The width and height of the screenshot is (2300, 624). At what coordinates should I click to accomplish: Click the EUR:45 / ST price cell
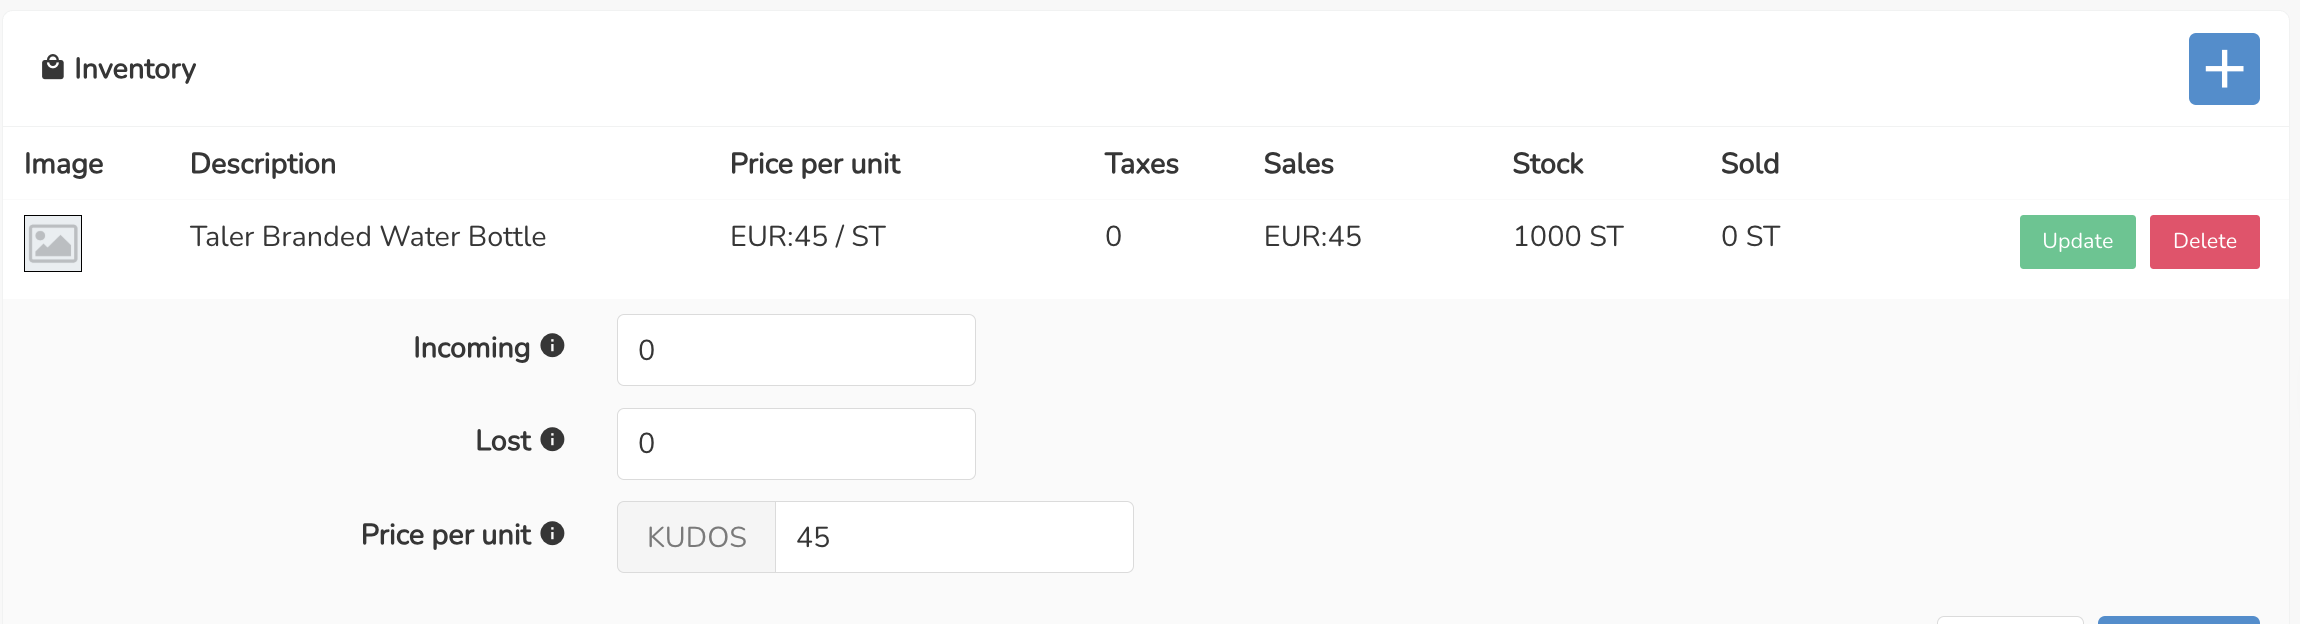point(807,237)
